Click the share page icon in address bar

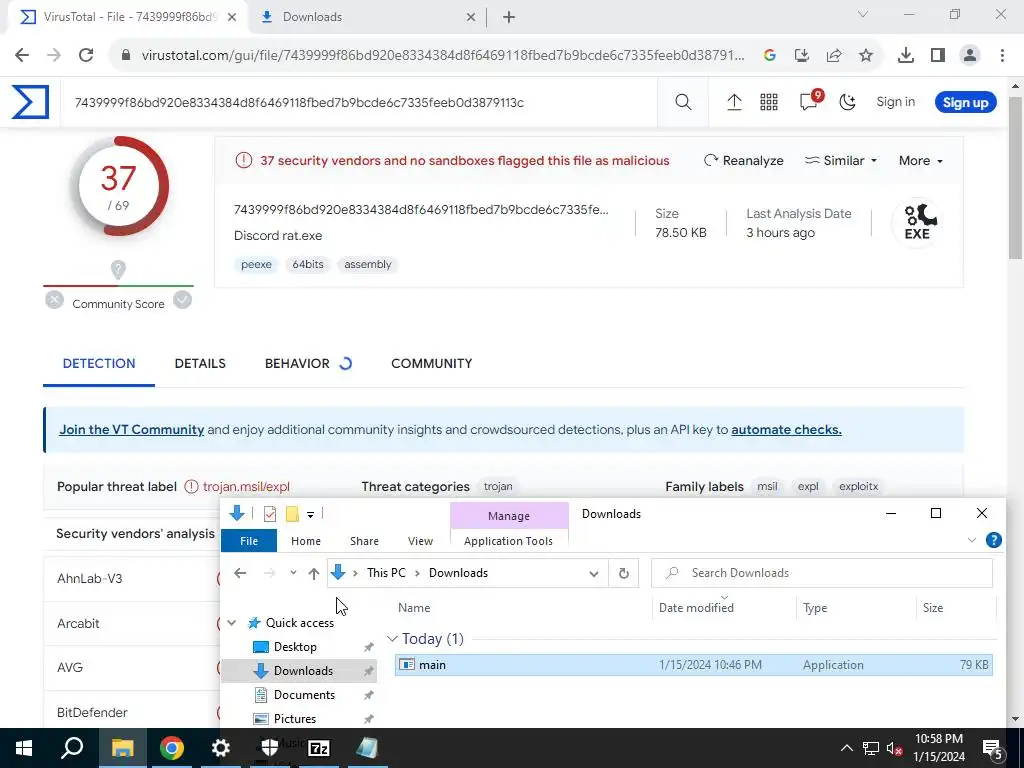click(x=834, y=56)
